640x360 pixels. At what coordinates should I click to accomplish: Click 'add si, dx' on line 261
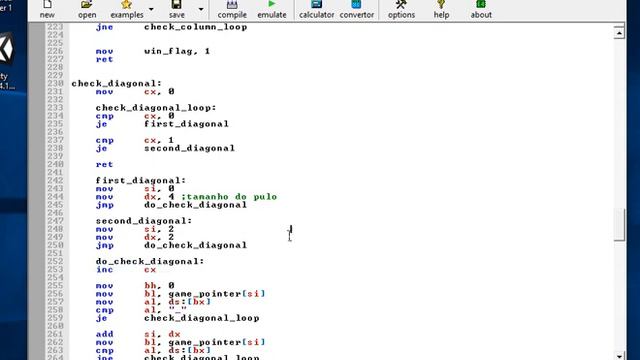coord(138,334)
